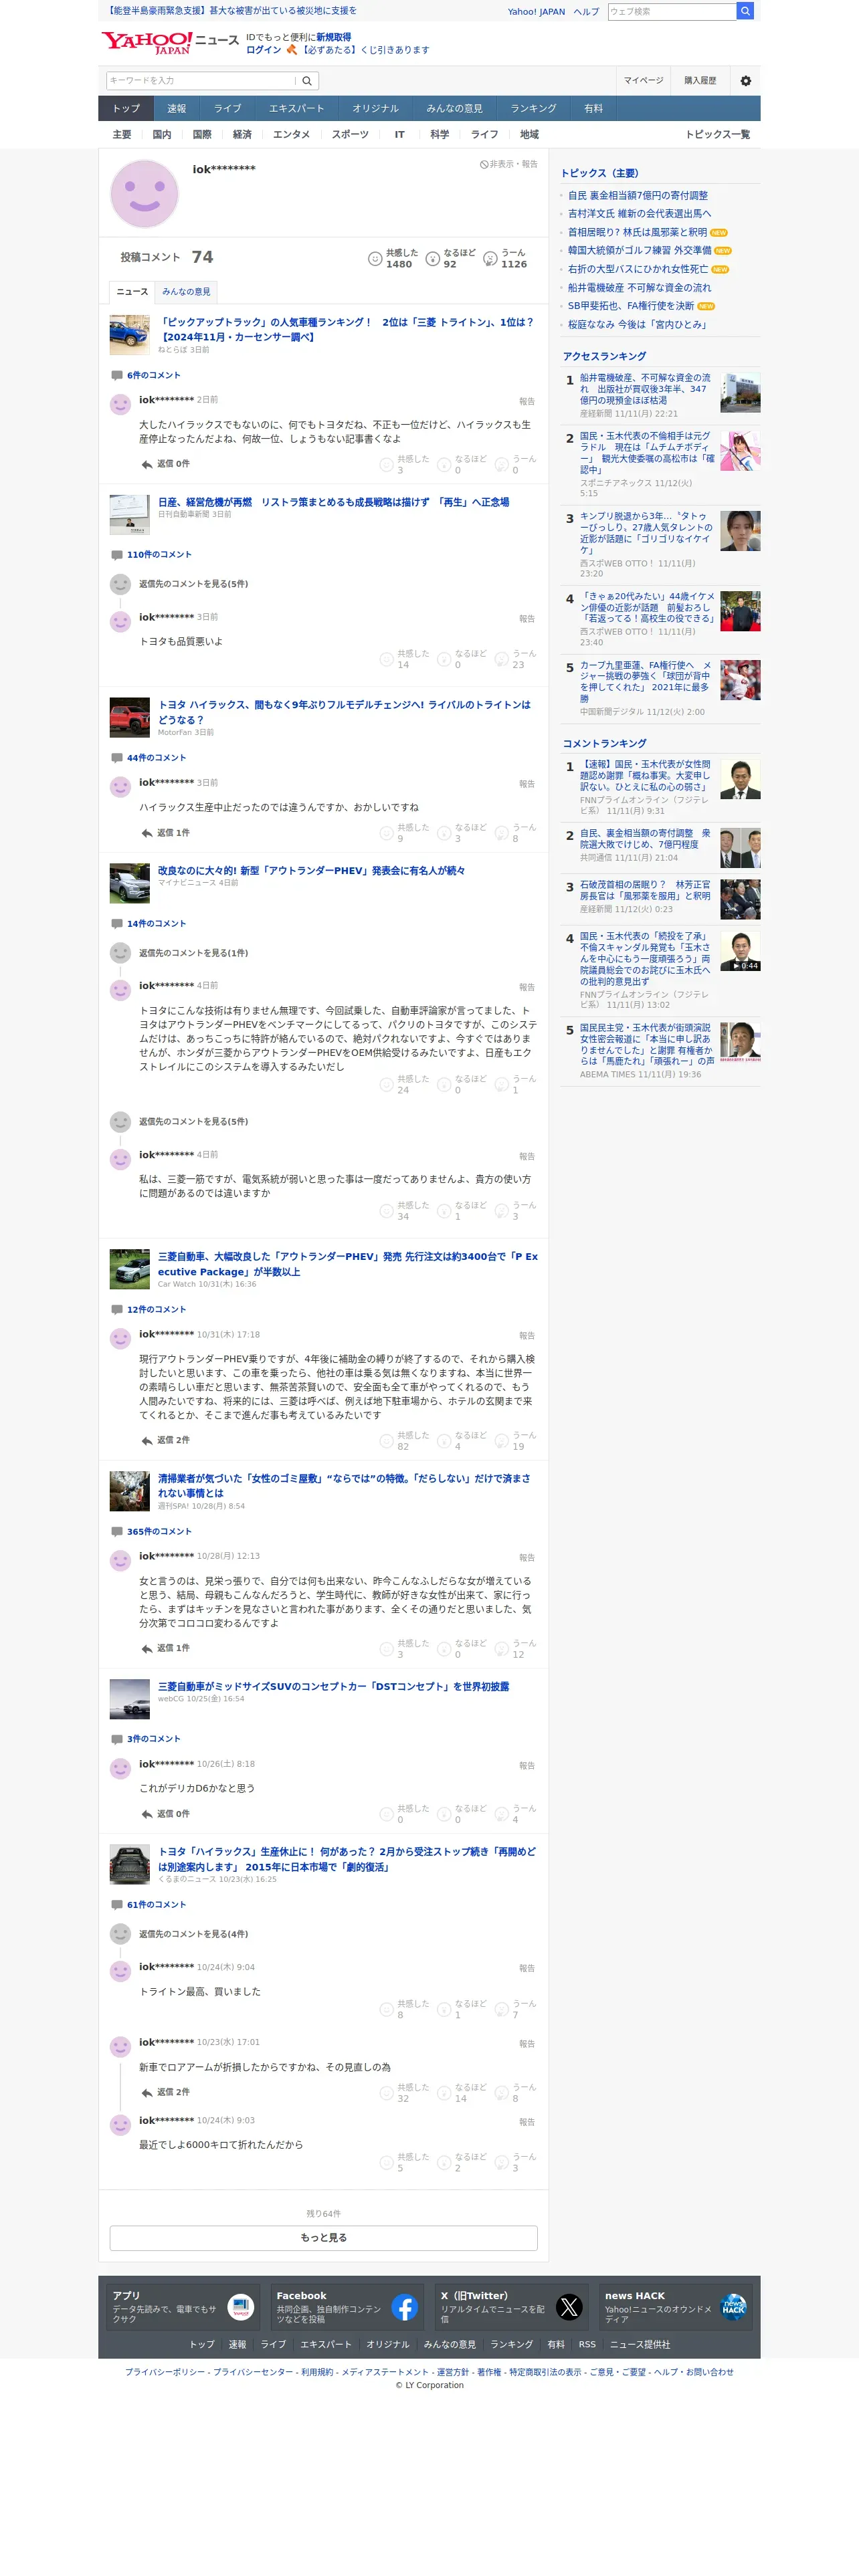
Task: Expand 返信 2件 under 現行アウトランダーPHEV comment
Action: click(x=165, y=1440)
